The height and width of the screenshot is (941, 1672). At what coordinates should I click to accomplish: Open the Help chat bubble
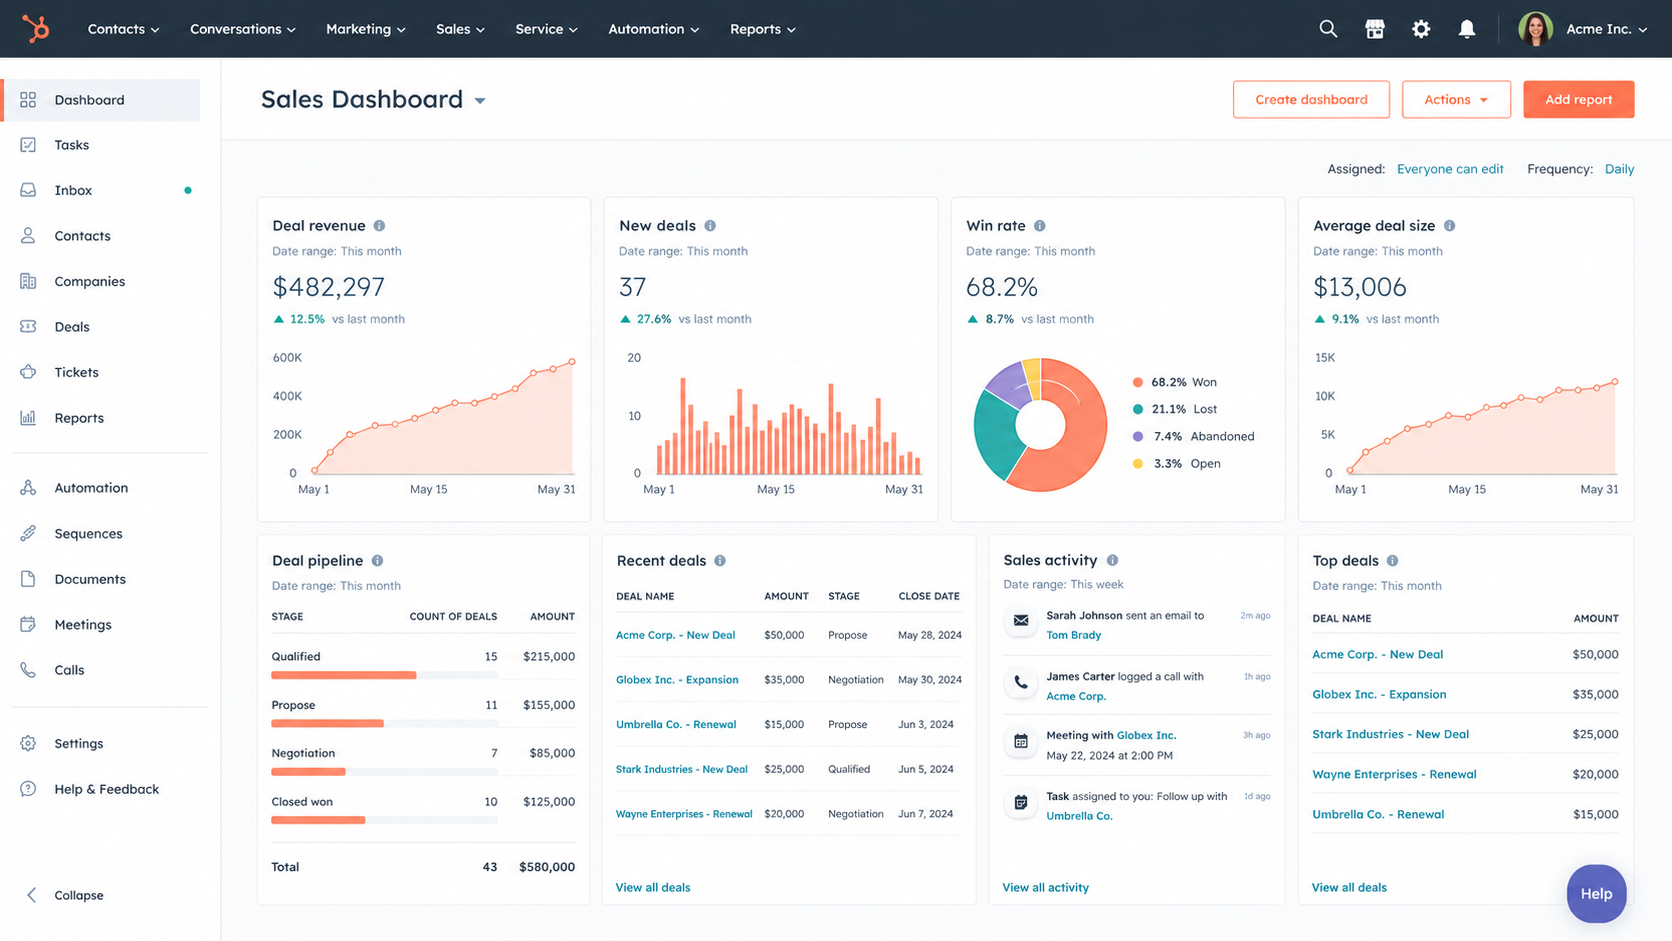(1596, 893)
